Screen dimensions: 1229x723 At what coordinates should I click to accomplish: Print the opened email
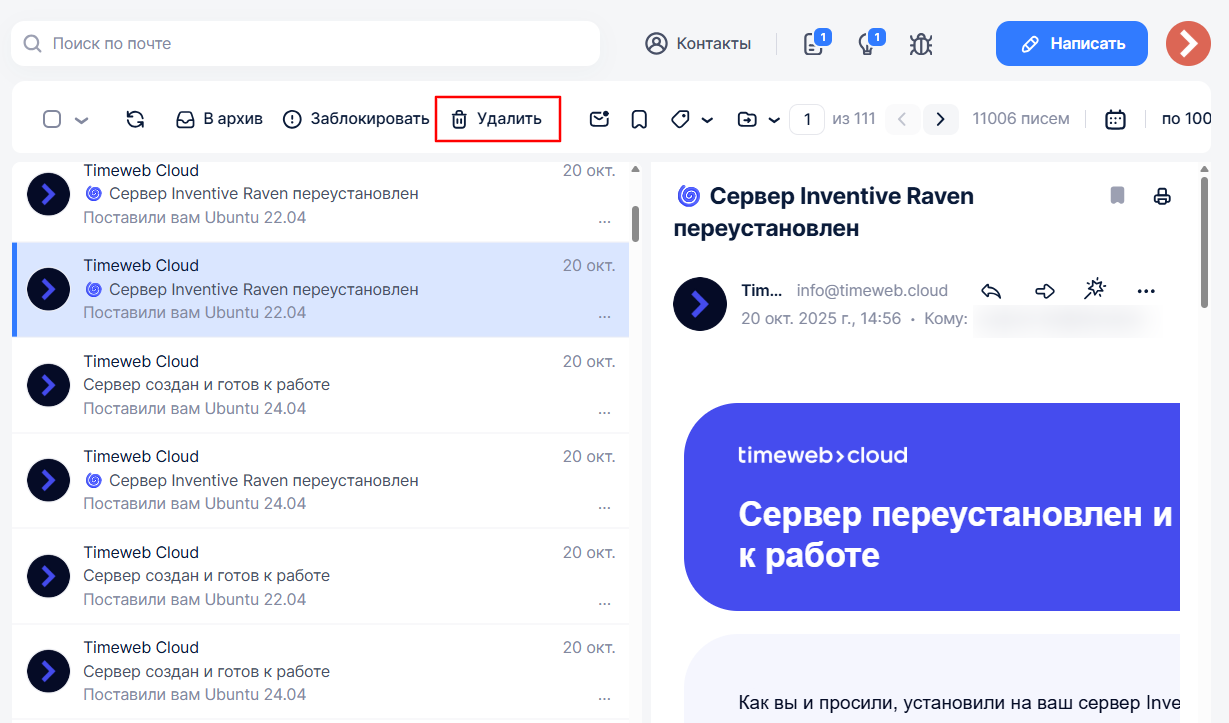pos(1162,196)
